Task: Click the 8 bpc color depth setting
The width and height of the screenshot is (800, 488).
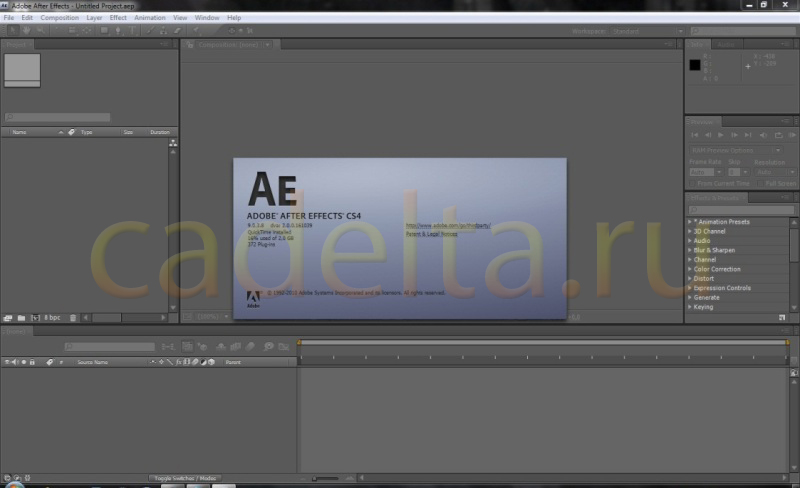Action: [x=52, y=318]
